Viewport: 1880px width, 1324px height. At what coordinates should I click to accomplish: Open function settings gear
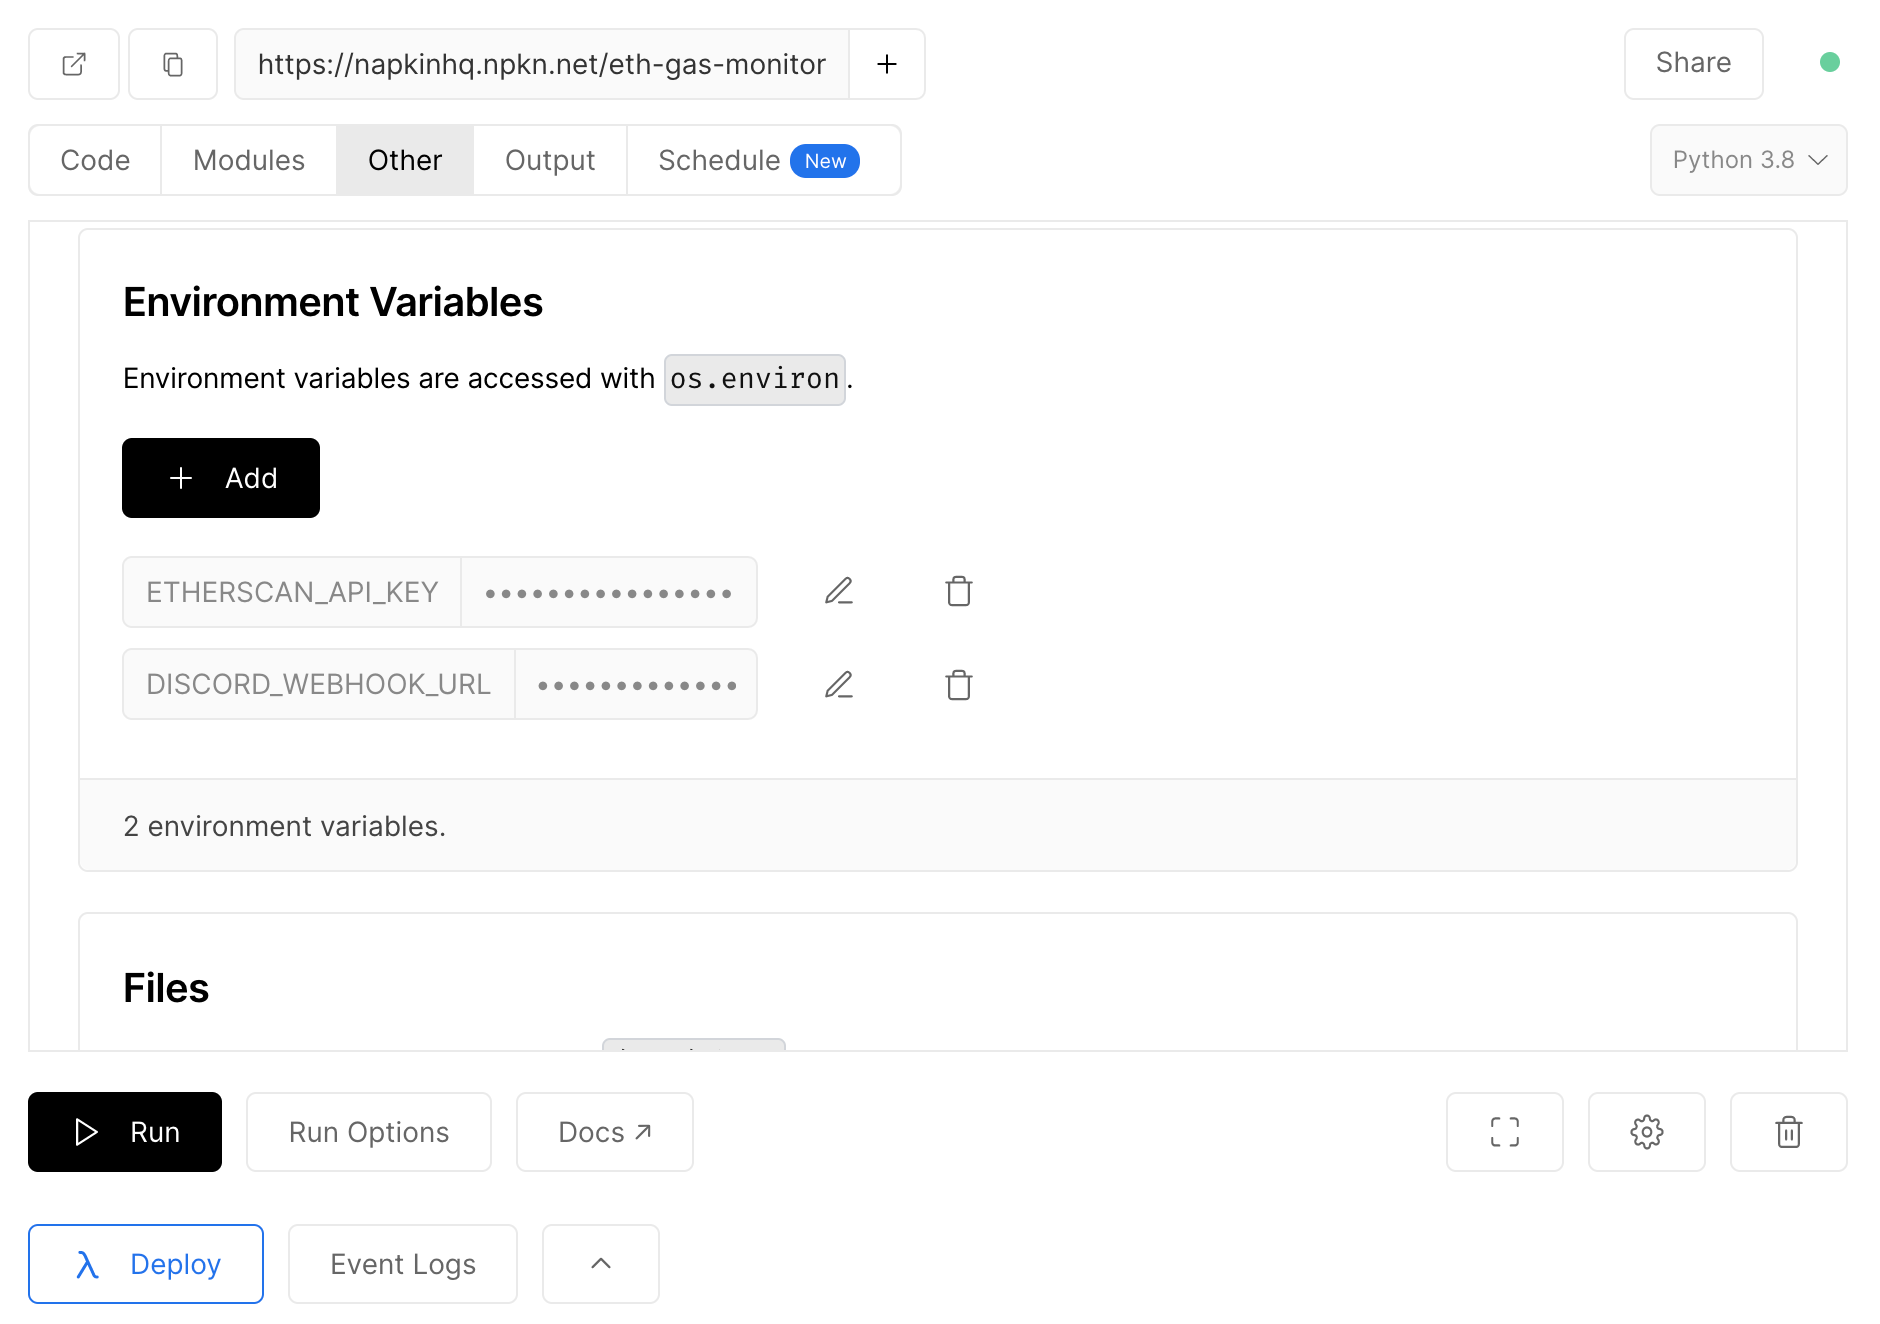[1646, 1132]
